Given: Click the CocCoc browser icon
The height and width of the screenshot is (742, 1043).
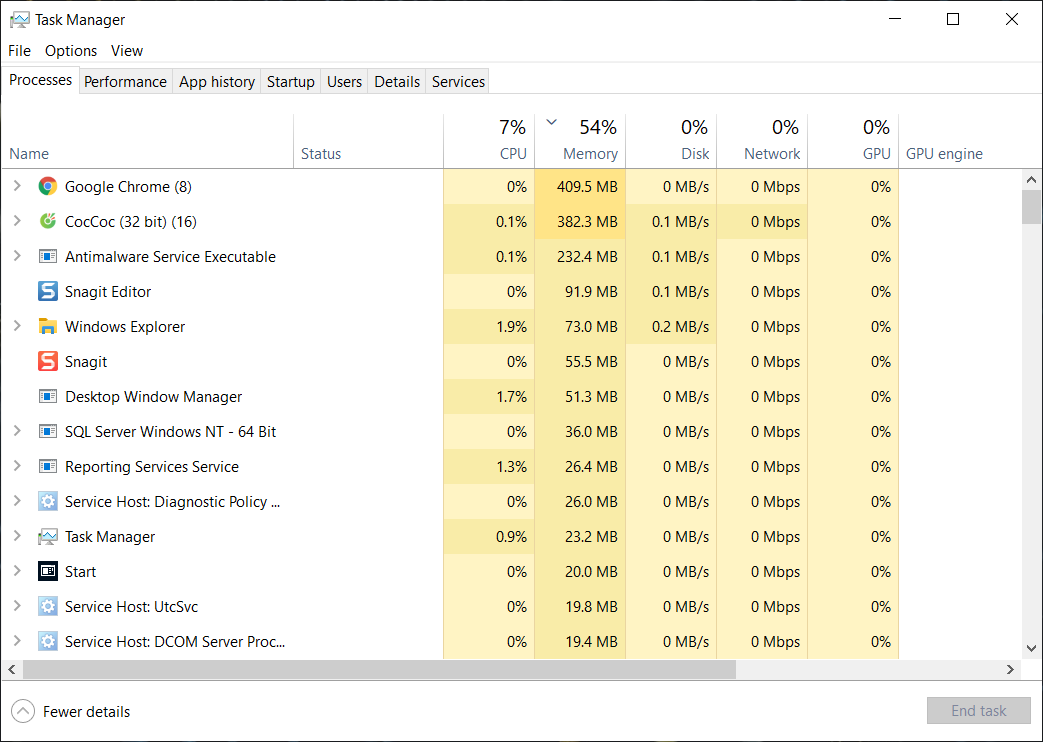Looking at the screenshot, I should click(x=47, y=221).
